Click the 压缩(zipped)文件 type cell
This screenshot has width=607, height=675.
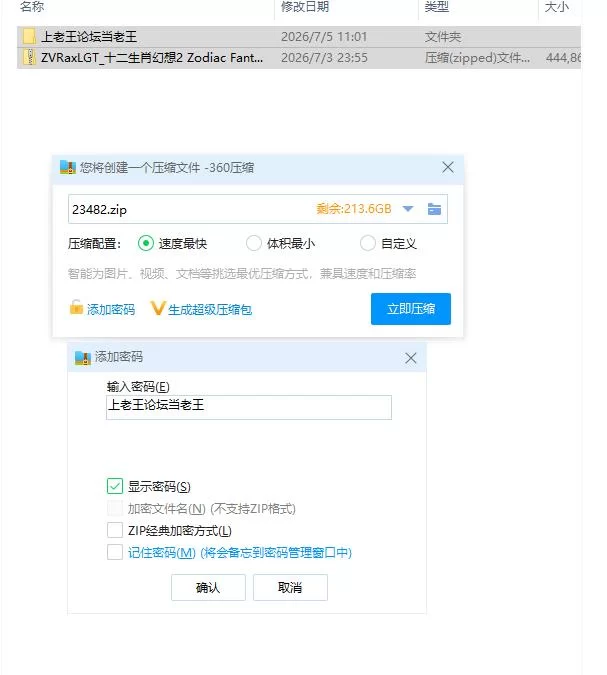click(477, 58)
